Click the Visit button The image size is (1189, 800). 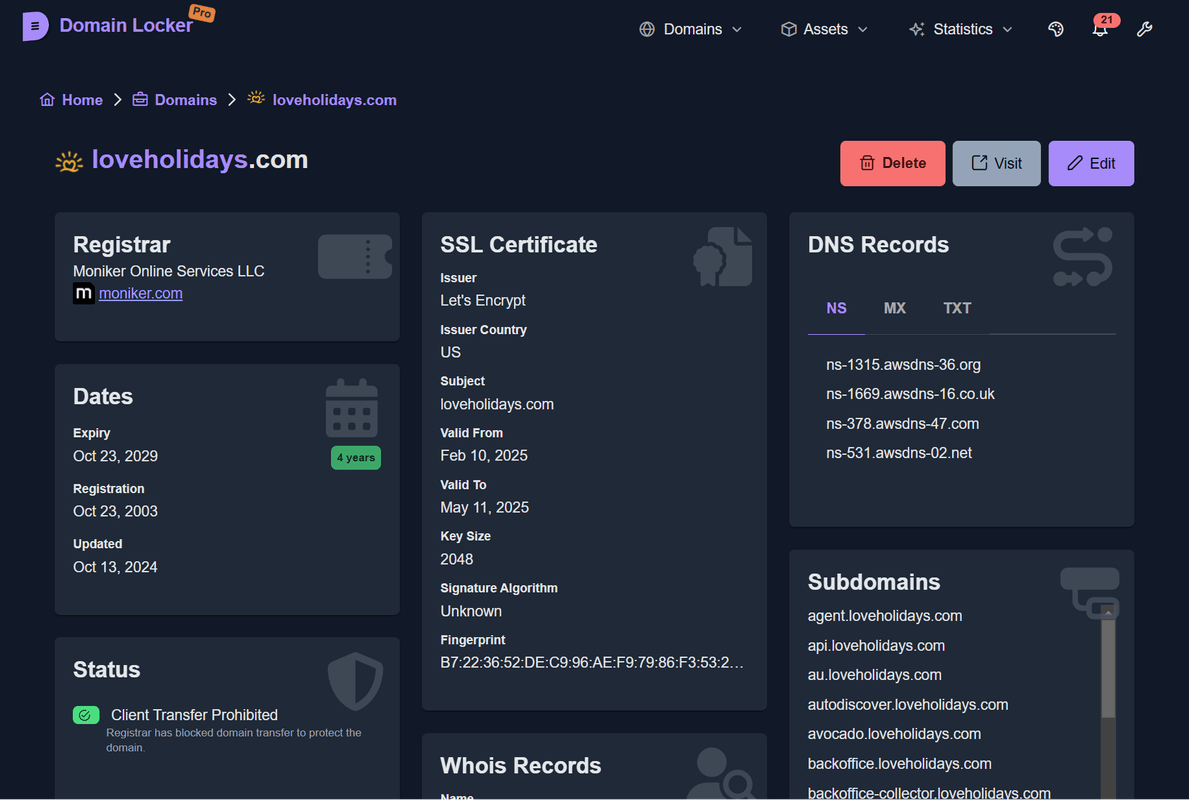coord(996,163)
